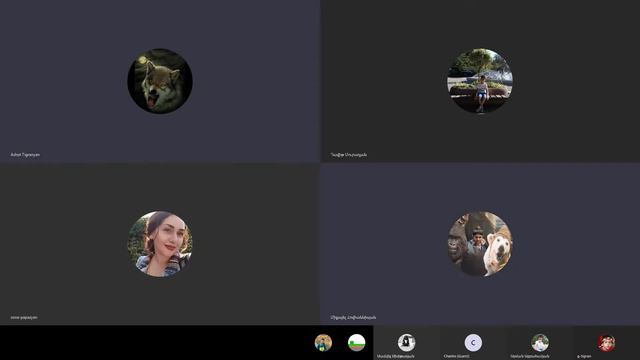
Task: Click the name label under the smiling woman tile
Action: pyautogui.click(x=24, y=317)
